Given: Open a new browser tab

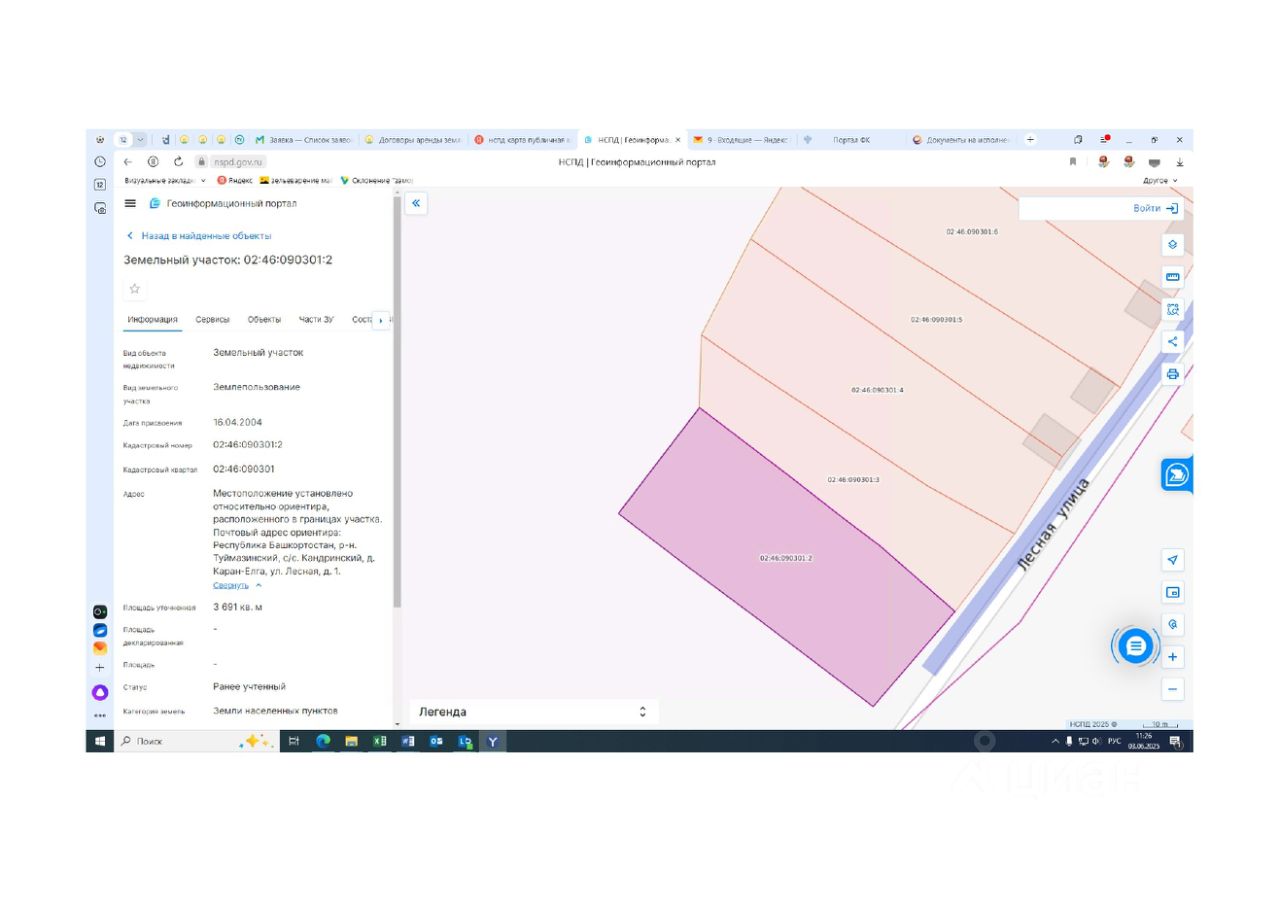Looking at the screenshot, I should (1031, 139).
